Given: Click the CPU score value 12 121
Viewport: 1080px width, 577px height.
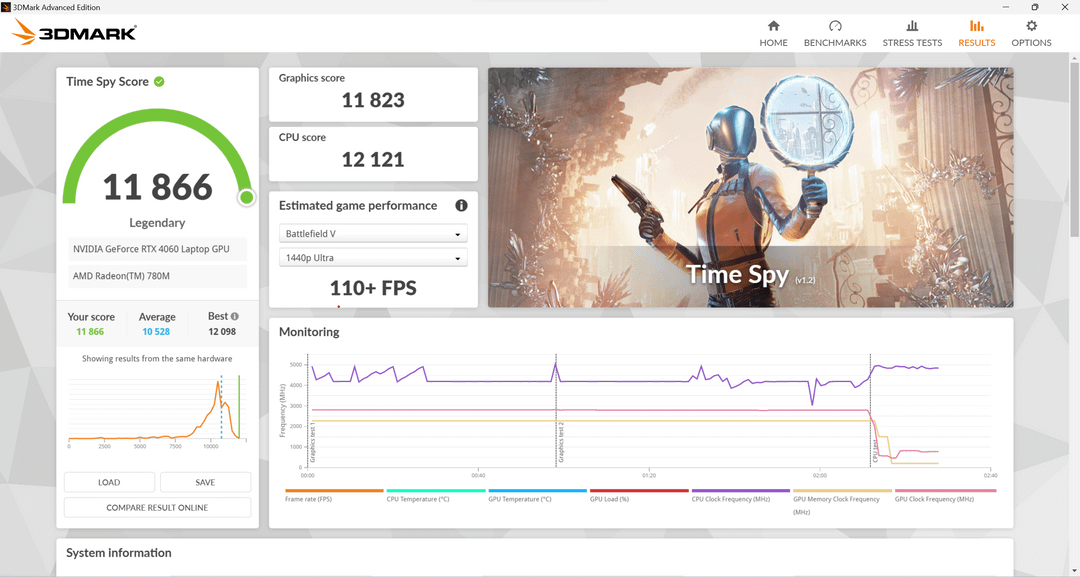Looking at the screenshot, I should (373, 160).
